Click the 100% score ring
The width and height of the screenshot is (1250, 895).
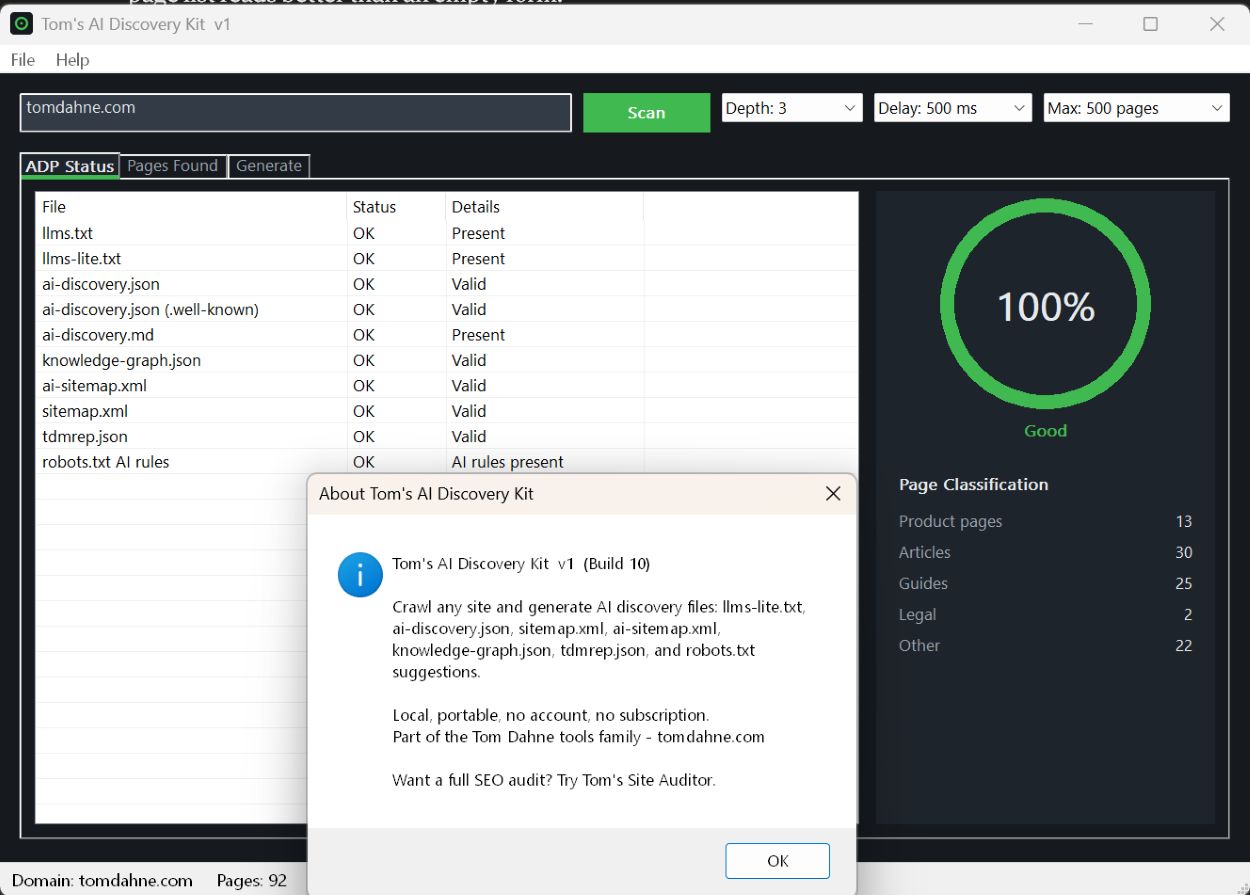pos(1045,304)
